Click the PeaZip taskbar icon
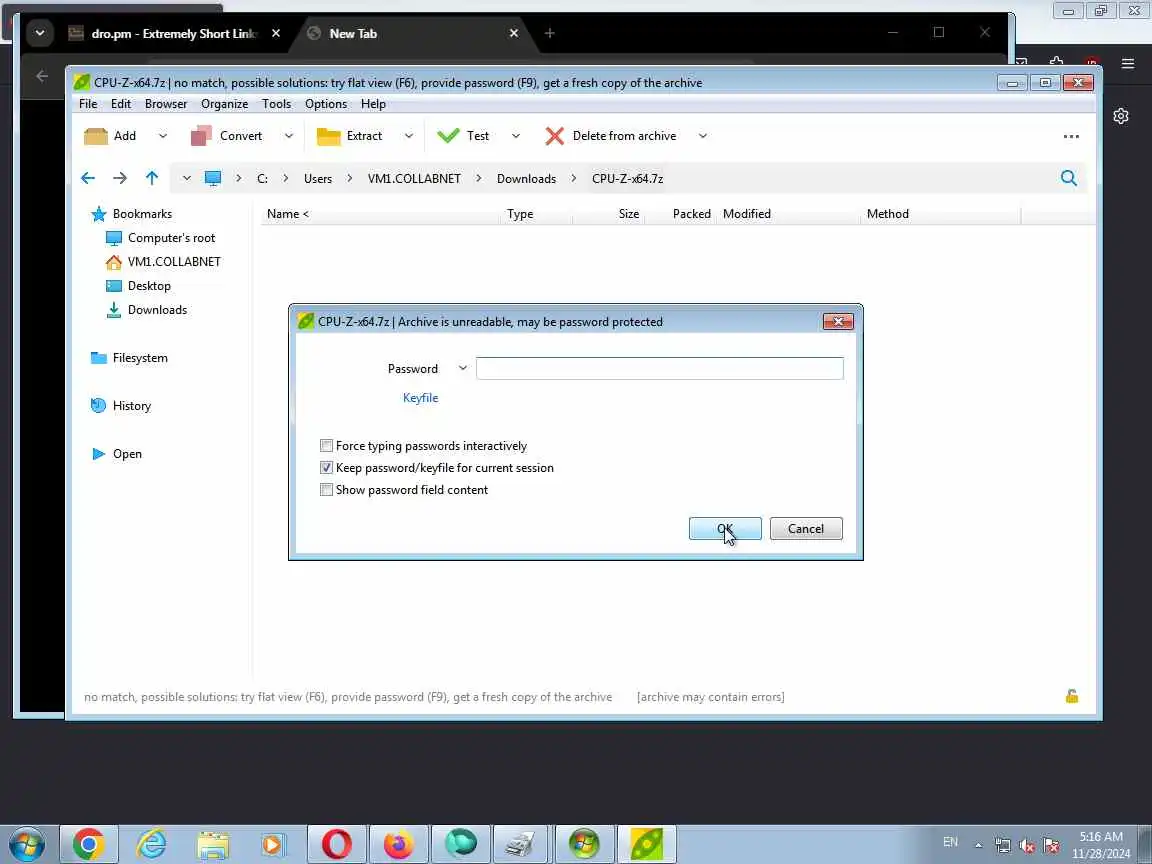 click(x=647, y=844)
